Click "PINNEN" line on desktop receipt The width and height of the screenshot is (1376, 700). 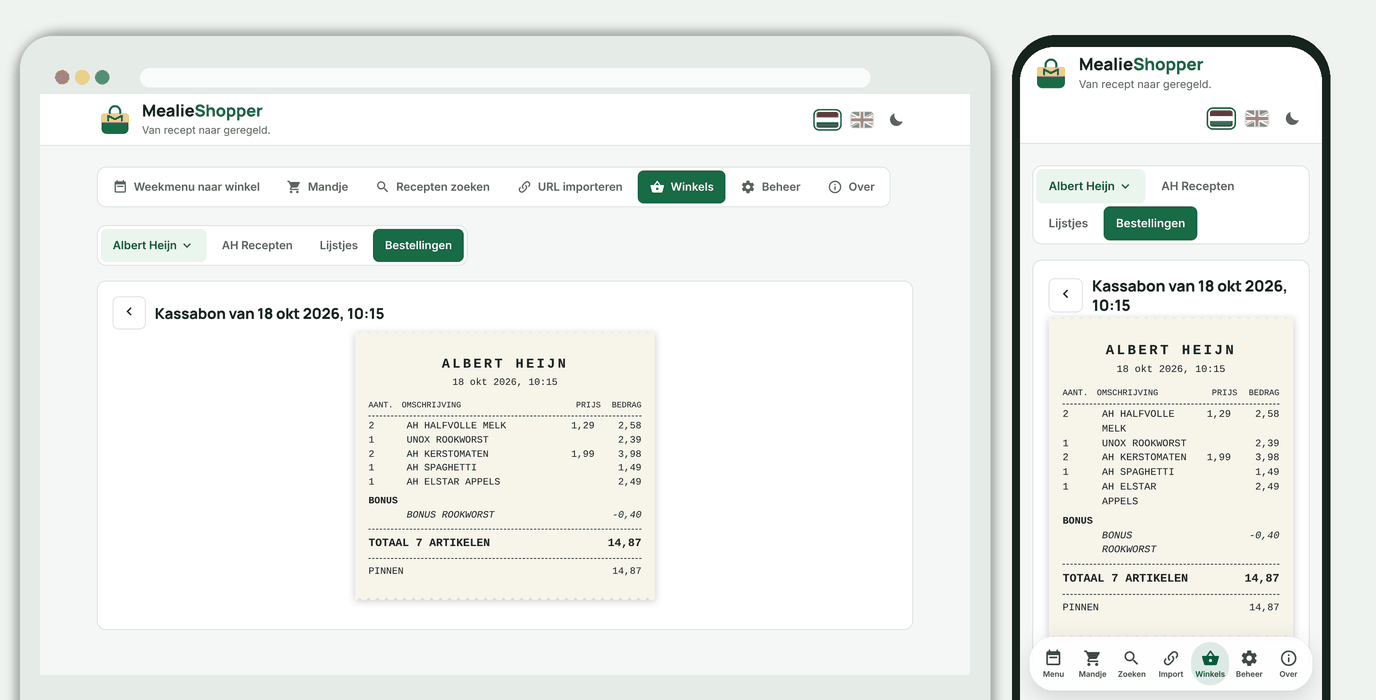pyautogui.click(x=505, y=571)
